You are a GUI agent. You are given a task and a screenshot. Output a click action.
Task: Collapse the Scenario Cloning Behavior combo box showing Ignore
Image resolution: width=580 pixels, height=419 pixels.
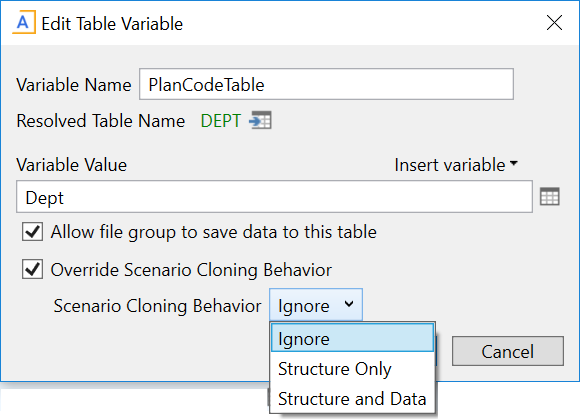[x=316, y=305]
